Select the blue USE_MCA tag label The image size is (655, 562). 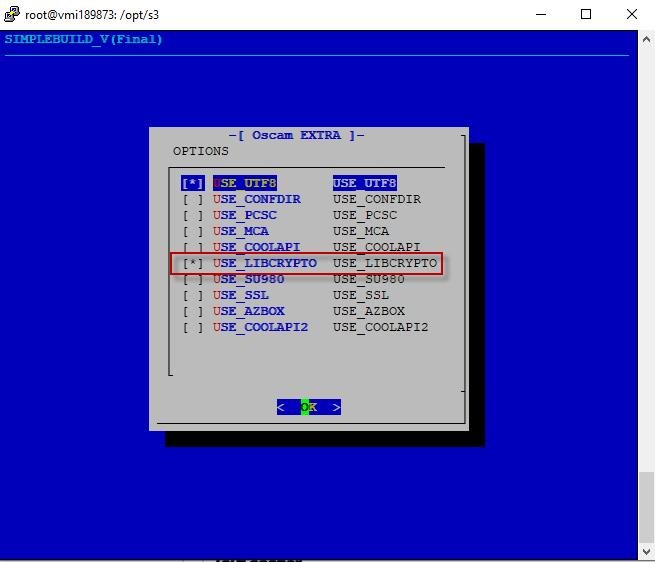[241, 231]
